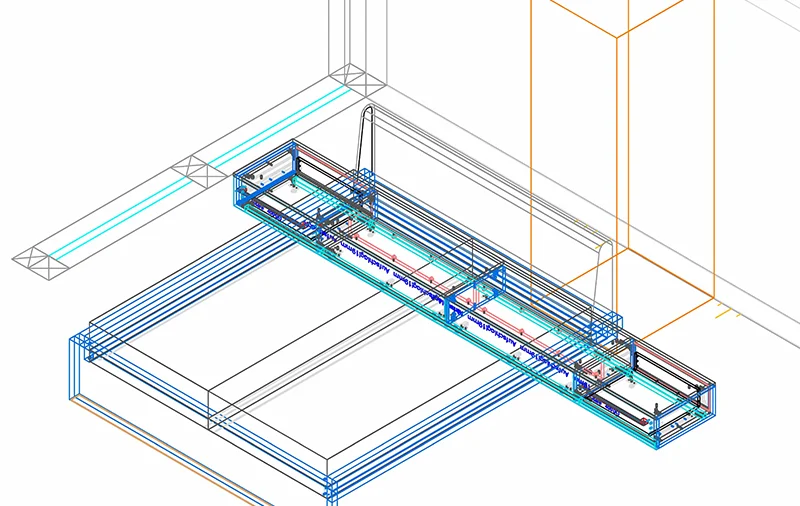Click the right curved end of the headboard rail
The width and height of the screenshot is (800, 506).
[604, 245]
